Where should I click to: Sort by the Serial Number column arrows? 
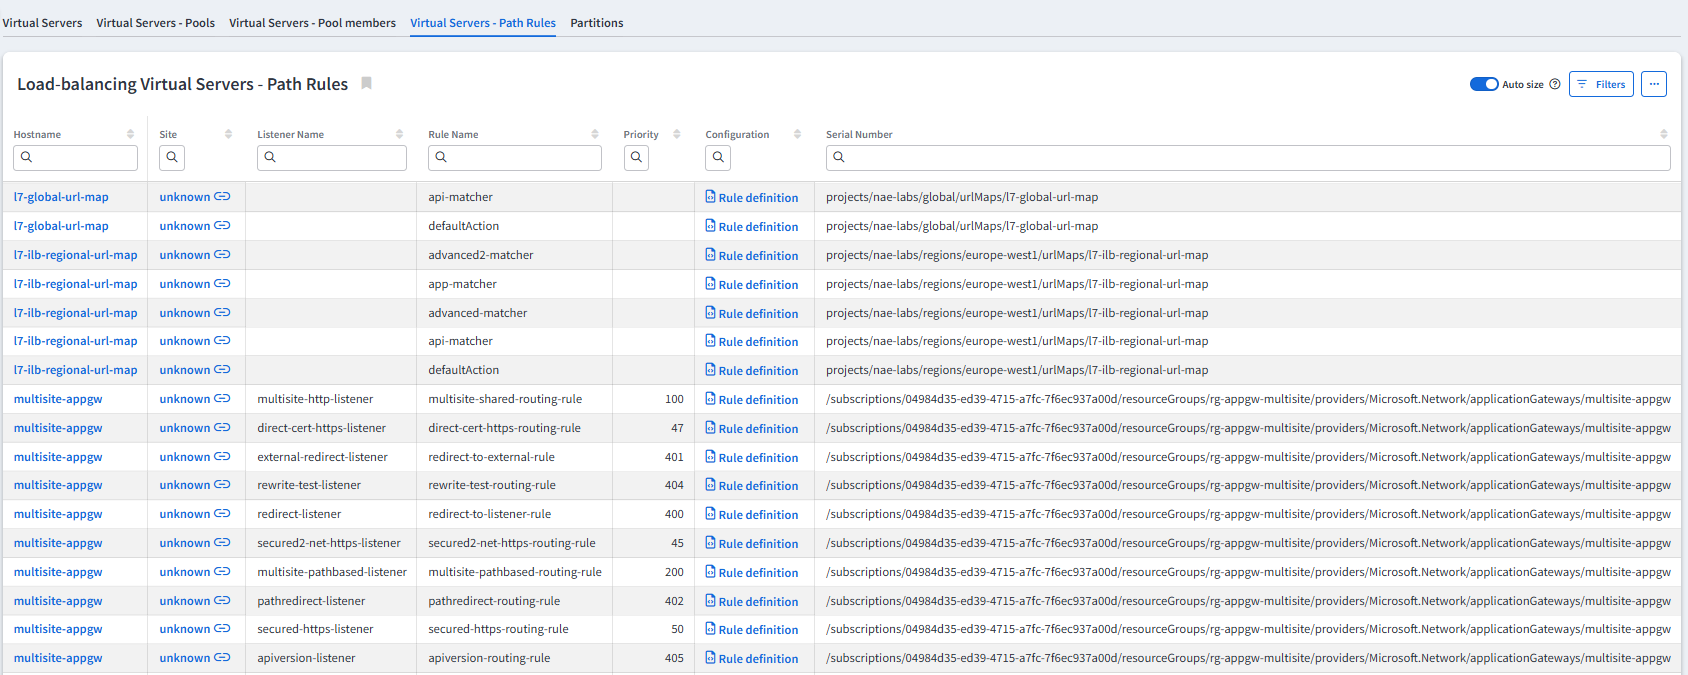click(x=1664, y=134)
